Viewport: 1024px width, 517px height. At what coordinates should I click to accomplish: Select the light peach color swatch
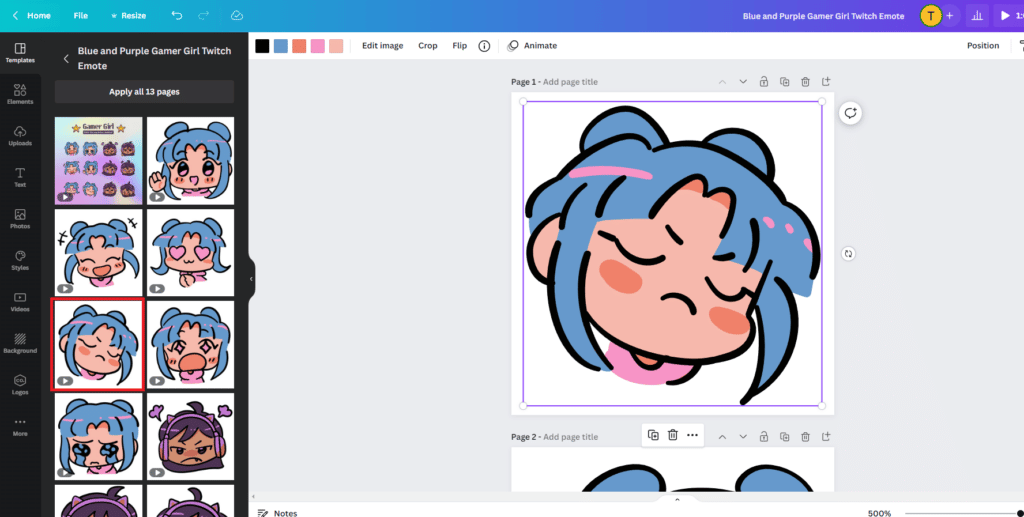336,46
